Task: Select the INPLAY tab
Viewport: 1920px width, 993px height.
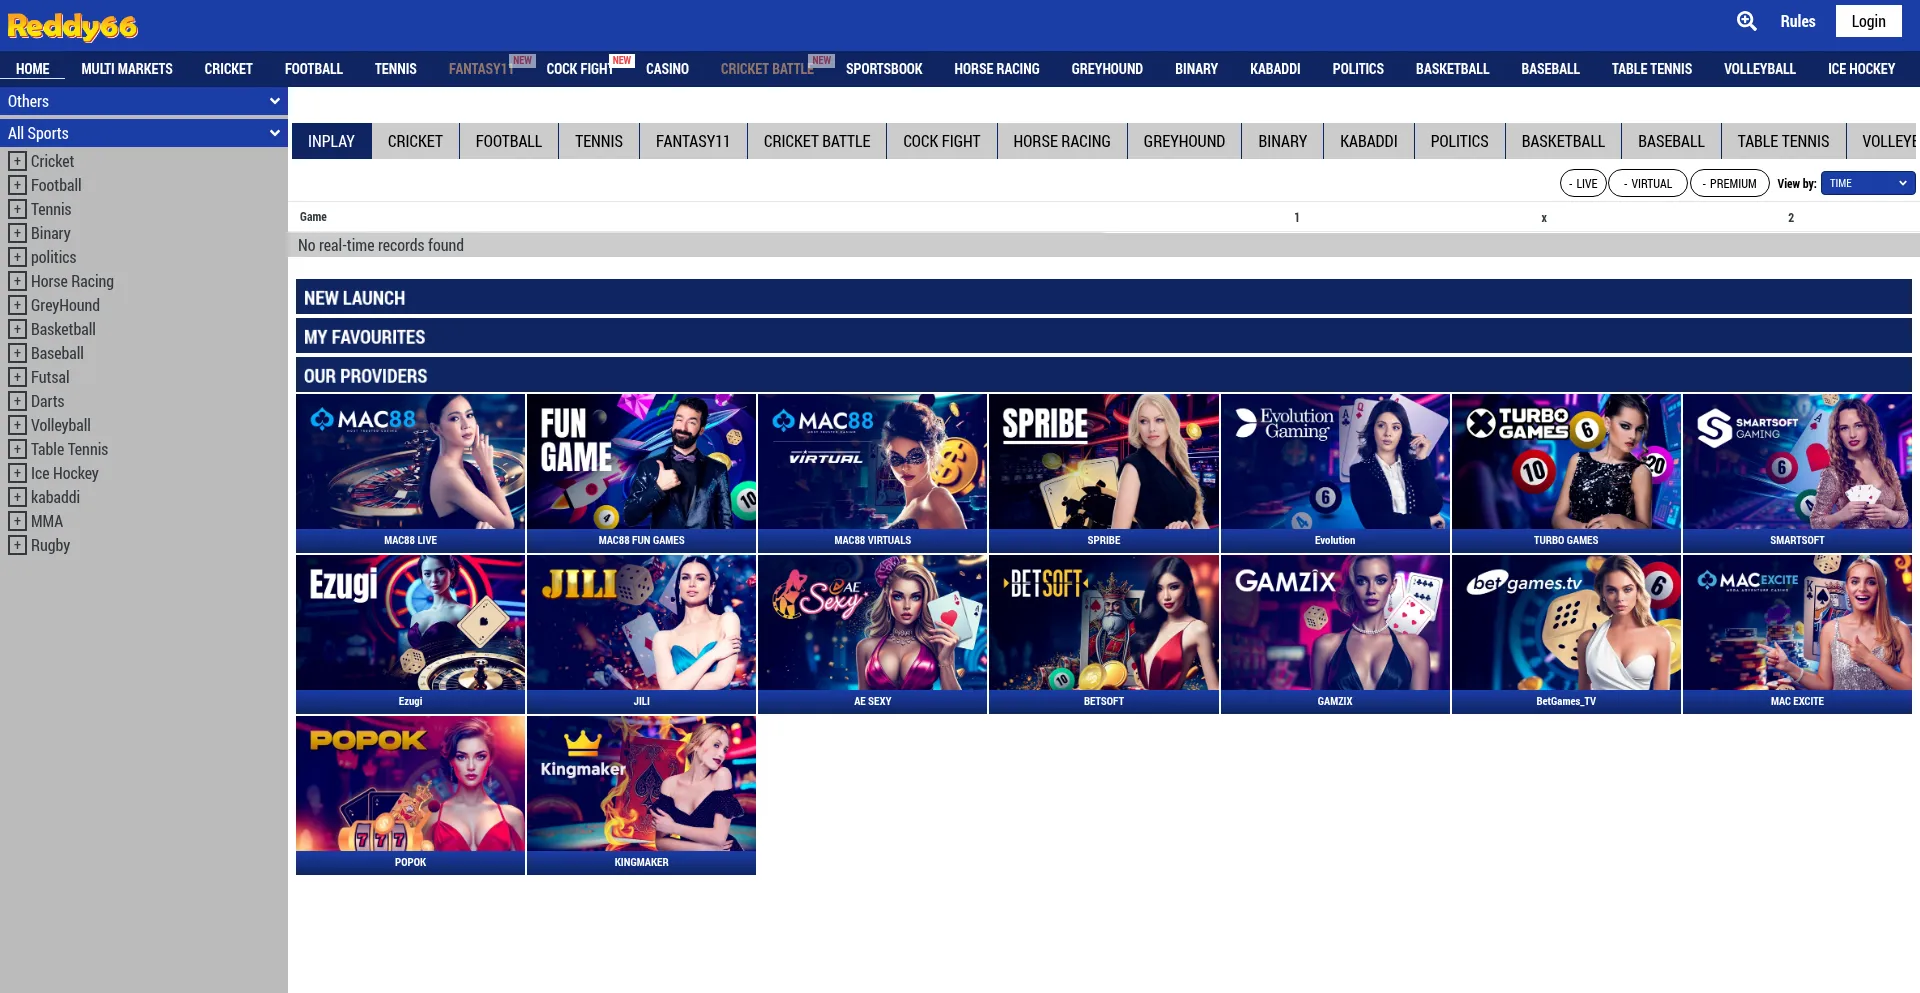Action: pyautogui.click(x=331, y=141)
